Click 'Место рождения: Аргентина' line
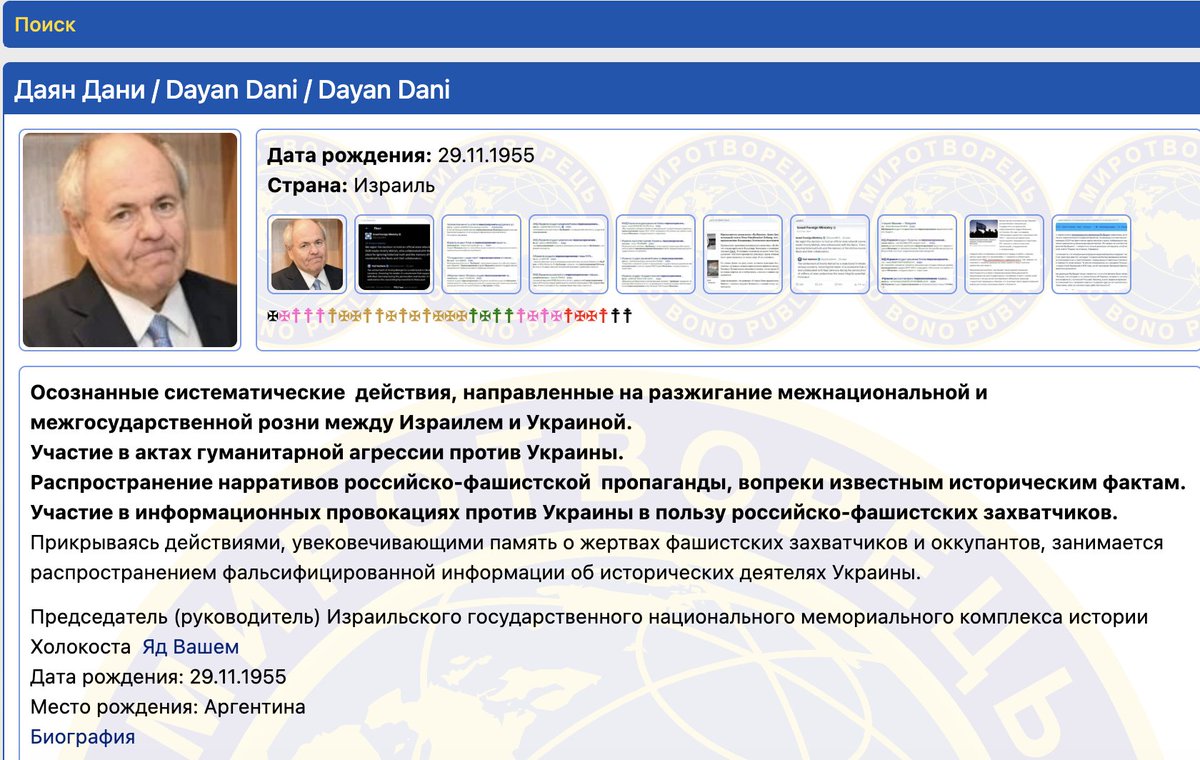This screenshot has width=1200, height=760. (x=168, y=707)
